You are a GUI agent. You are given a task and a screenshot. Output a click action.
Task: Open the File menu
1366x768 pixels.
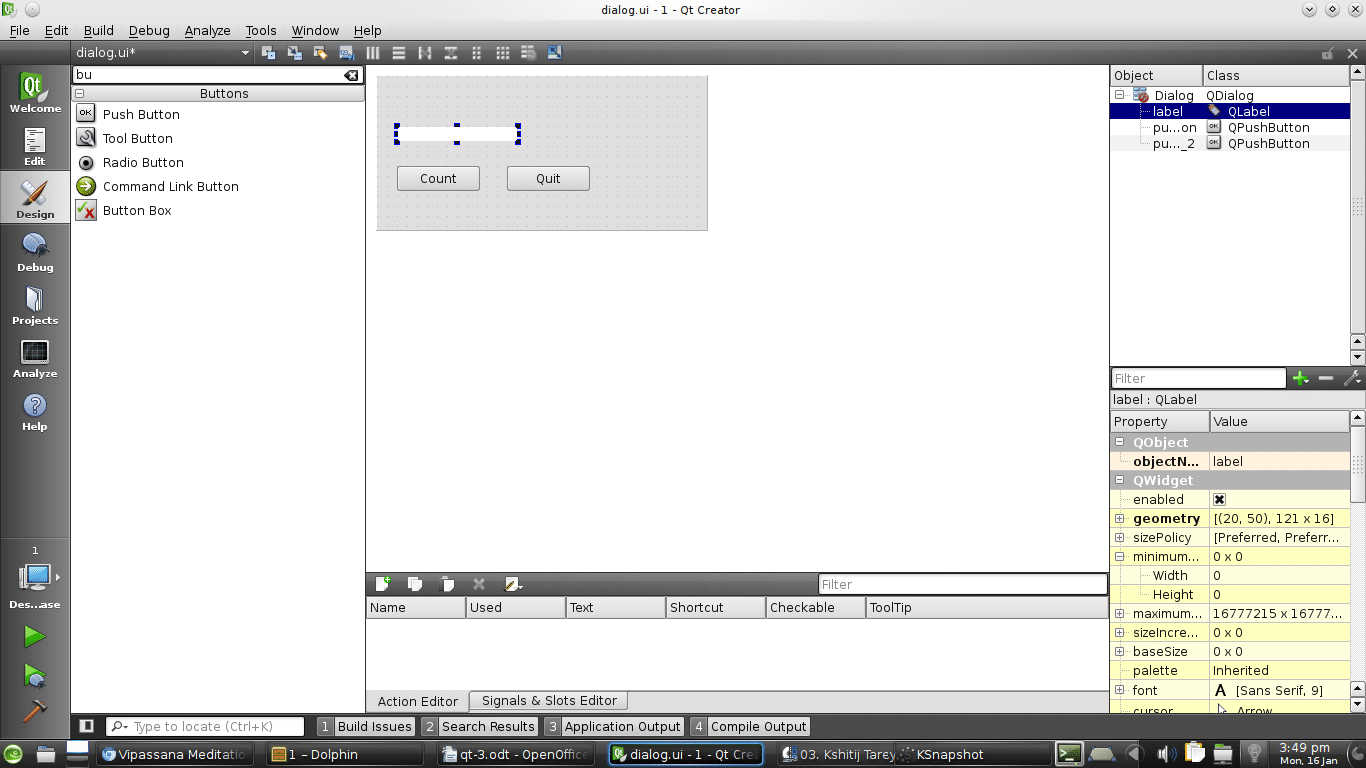[x=19, y=30]
